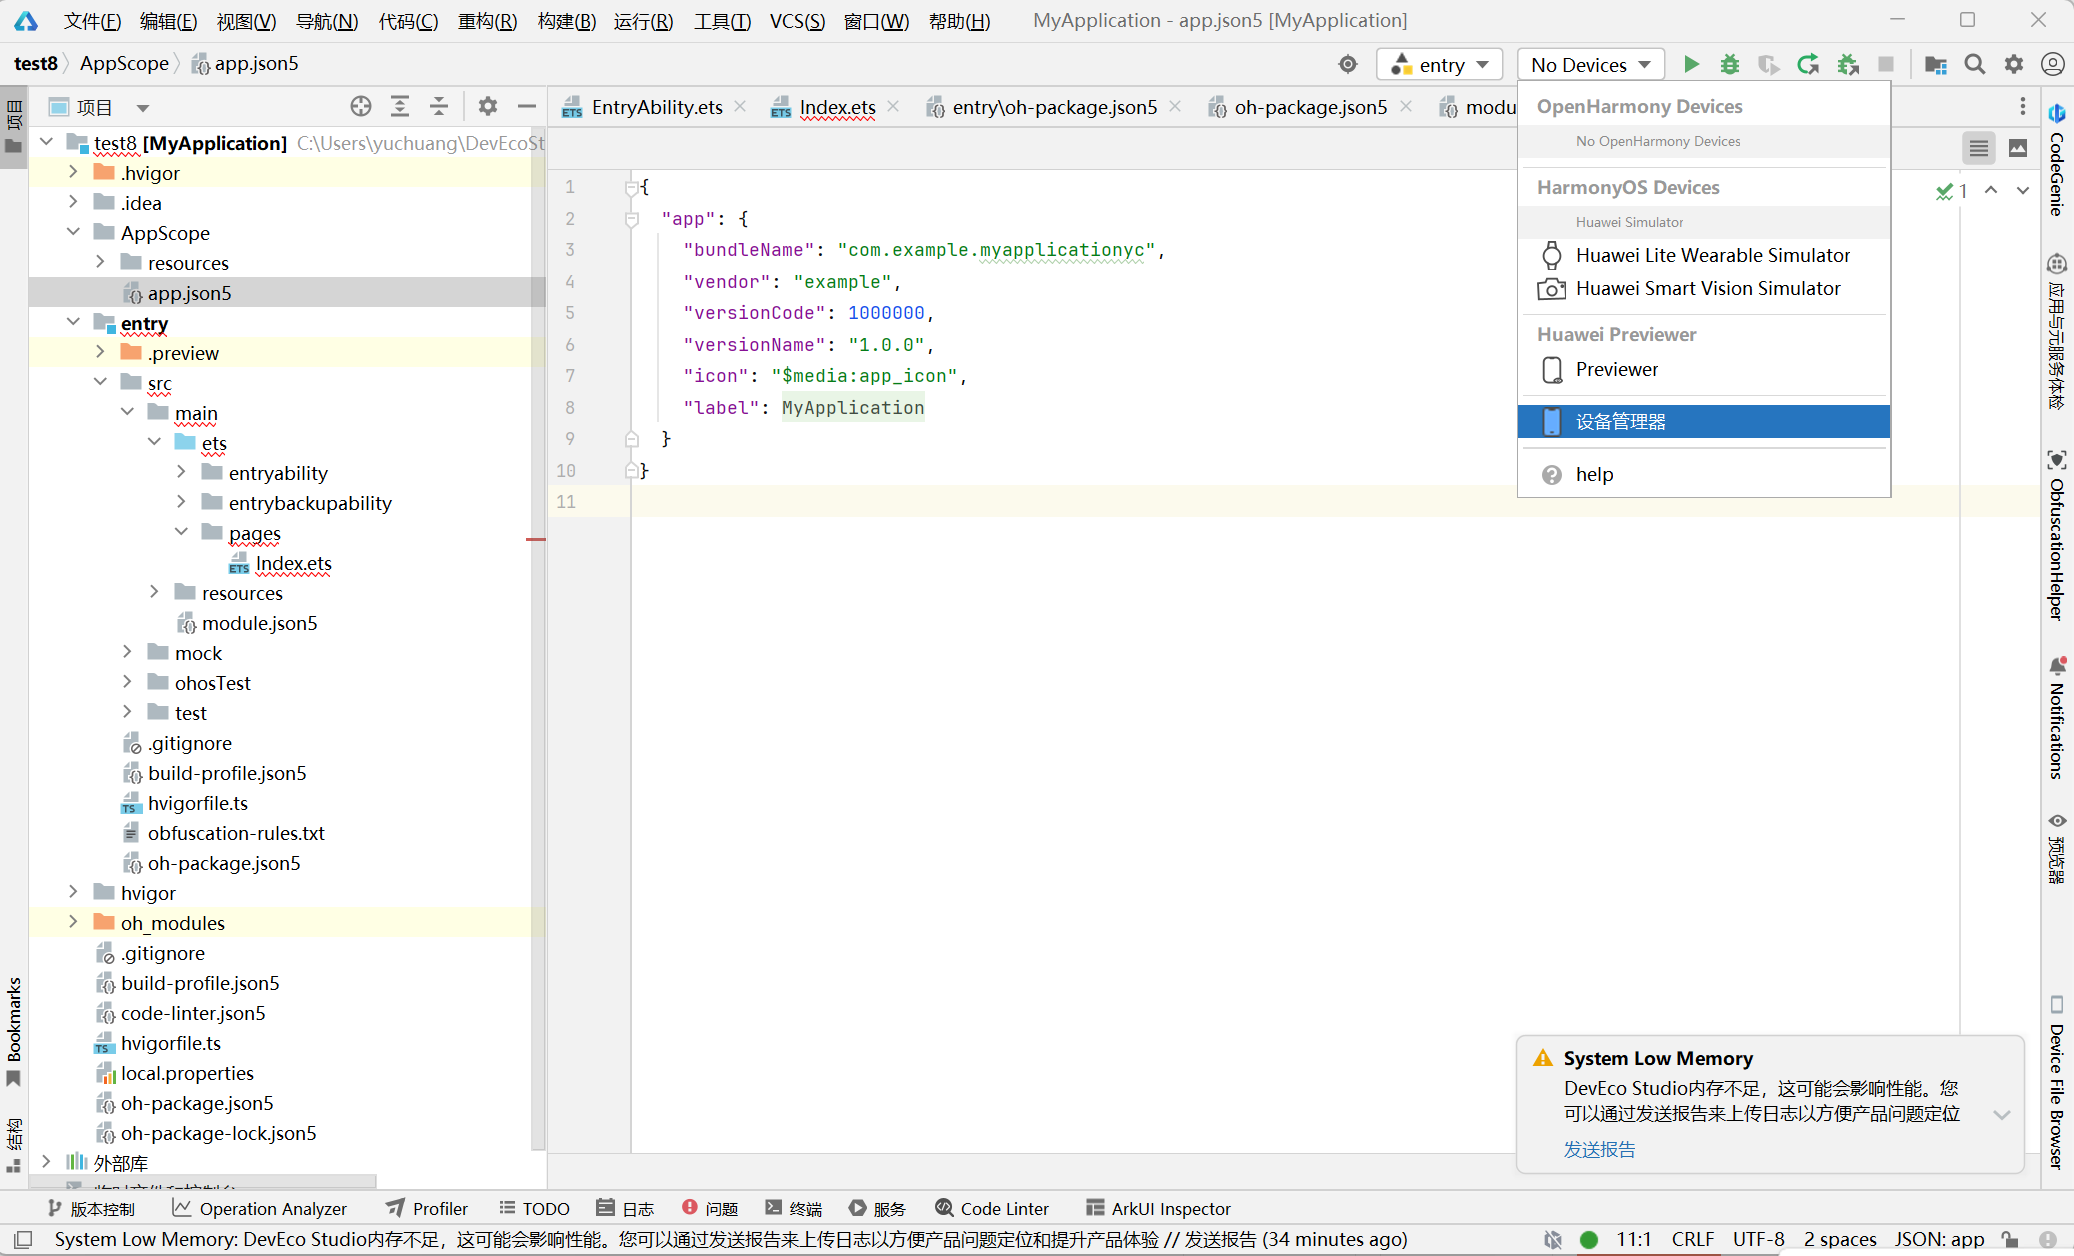2074x1256 pixels.
Task: Collapse all in project panel
Action: [x=439, y=107]
